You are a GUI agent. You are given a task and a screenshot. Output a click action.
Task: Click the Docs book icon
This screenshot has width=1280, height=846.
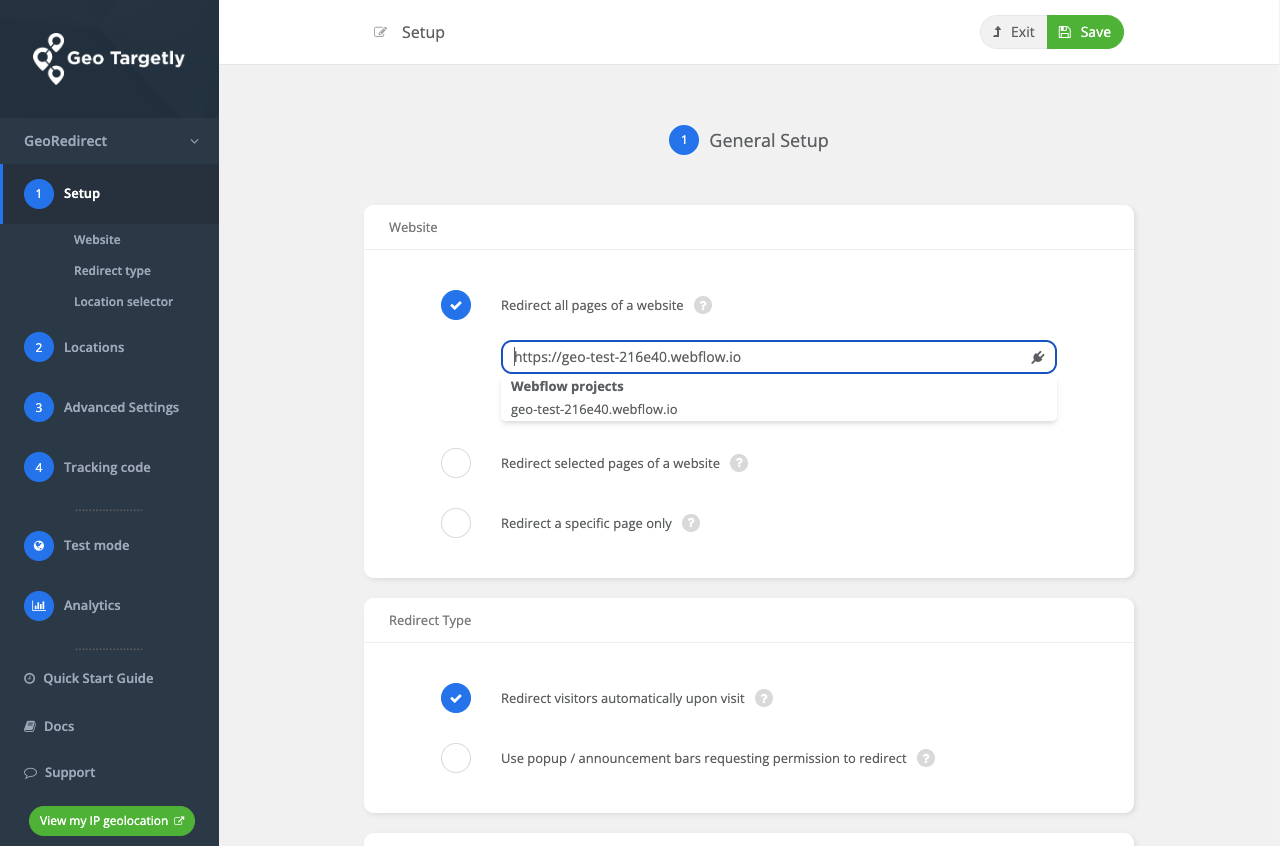click(x=30, y=726)
